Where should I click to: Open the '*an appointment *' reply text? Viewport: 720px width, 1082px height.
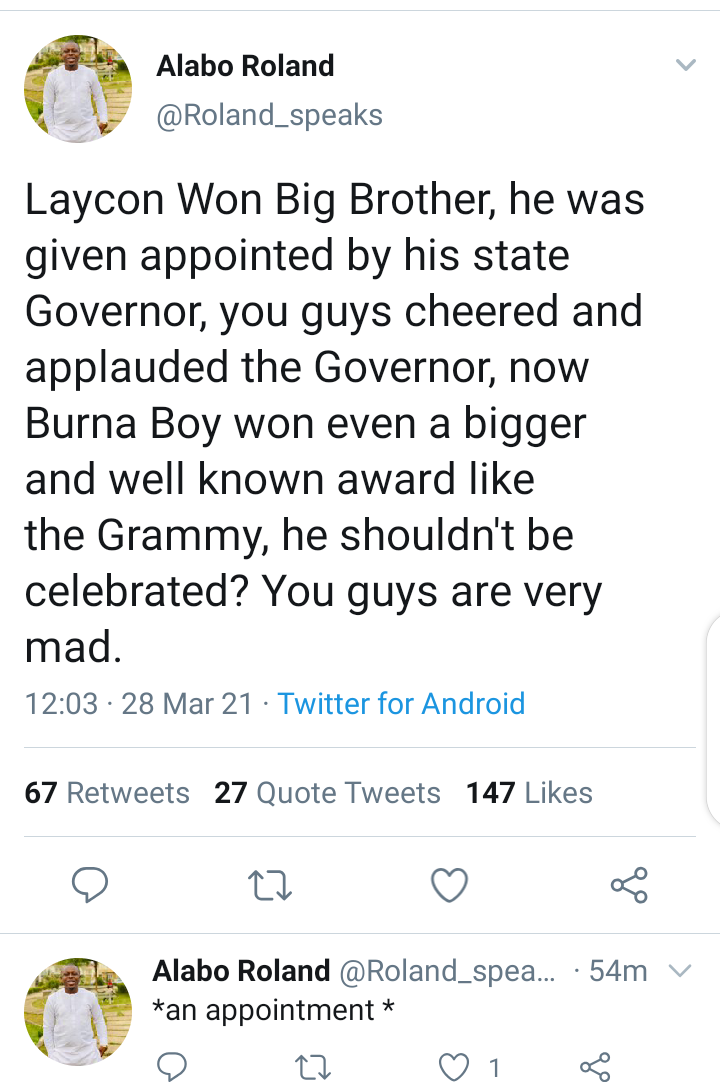click(x=273, y=1010)
